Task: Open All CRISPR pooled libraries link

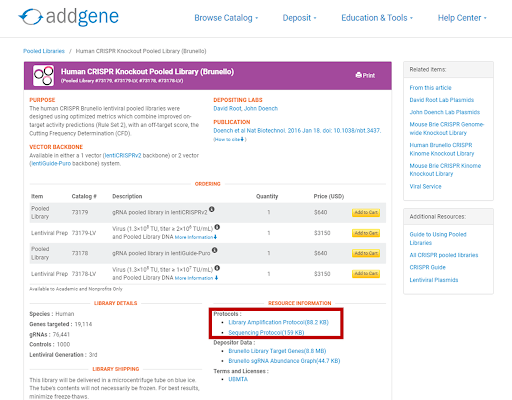Action: point(444,255)
